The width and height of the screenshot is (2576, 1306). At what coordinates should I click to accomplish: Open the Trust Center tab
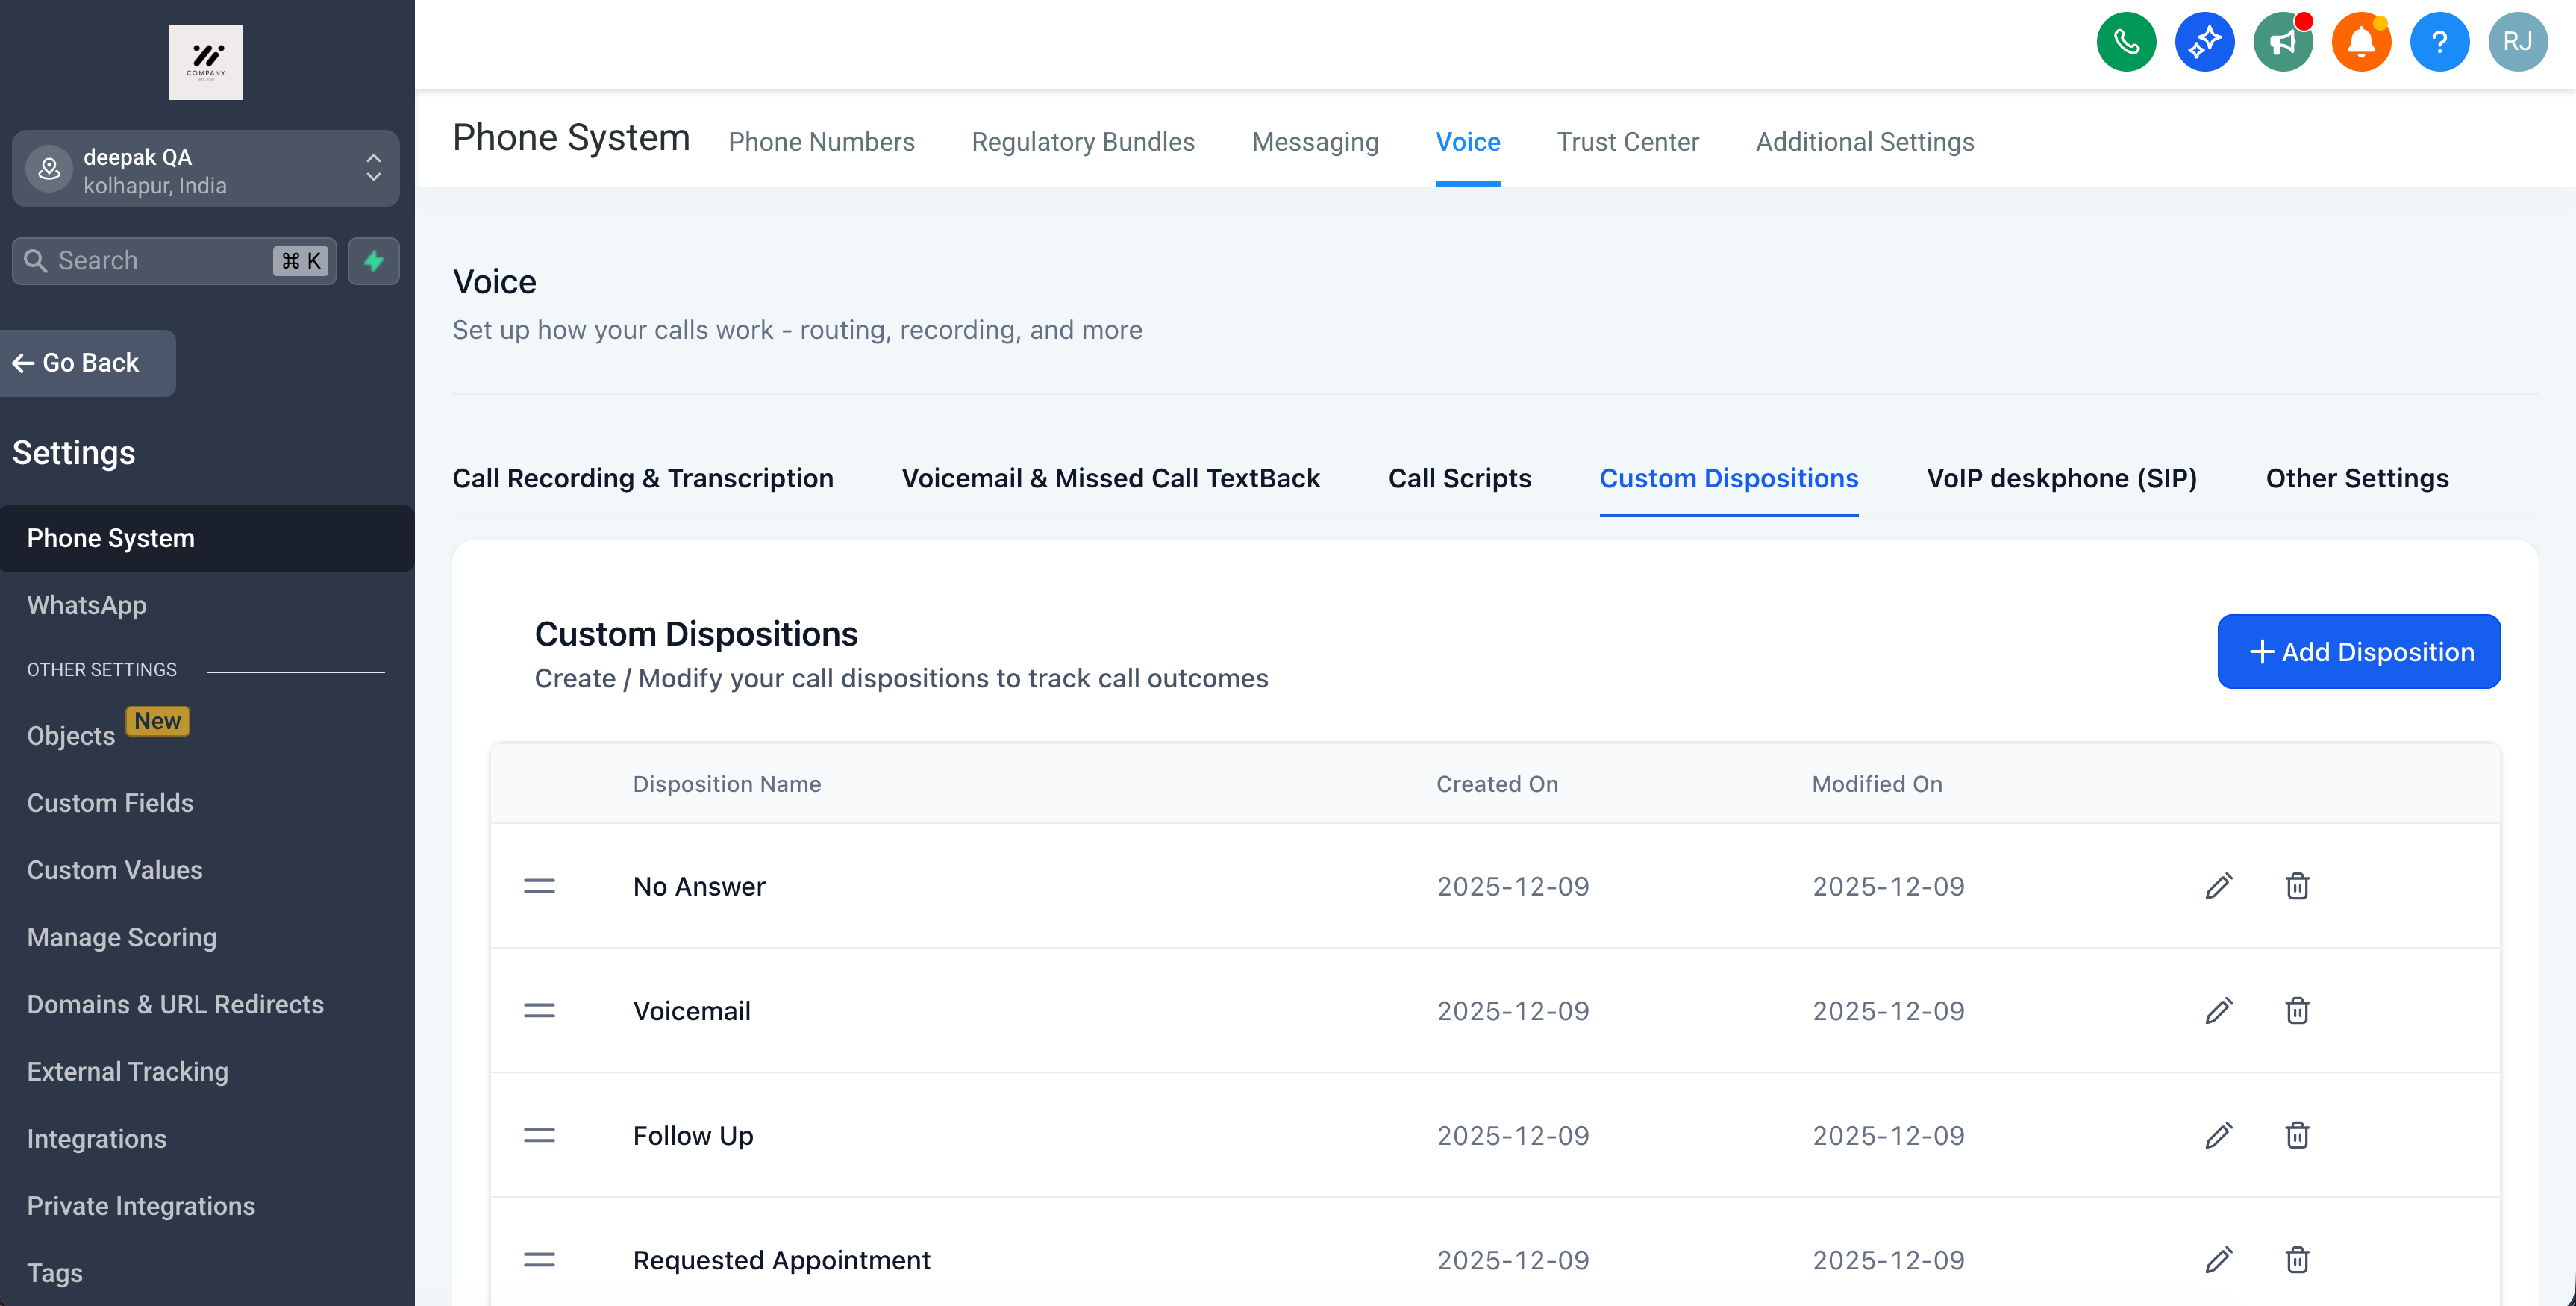click(1627, 142)
